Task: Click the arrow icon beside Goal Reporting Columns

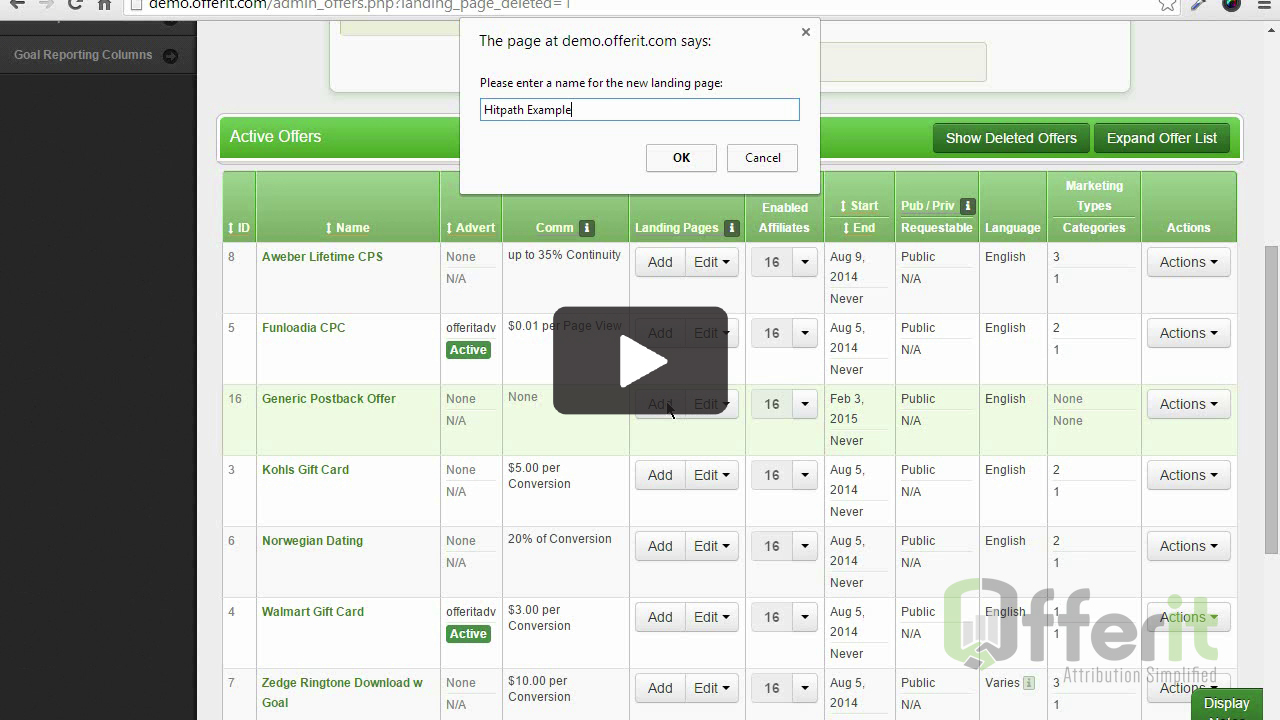Action: [170, 56]
